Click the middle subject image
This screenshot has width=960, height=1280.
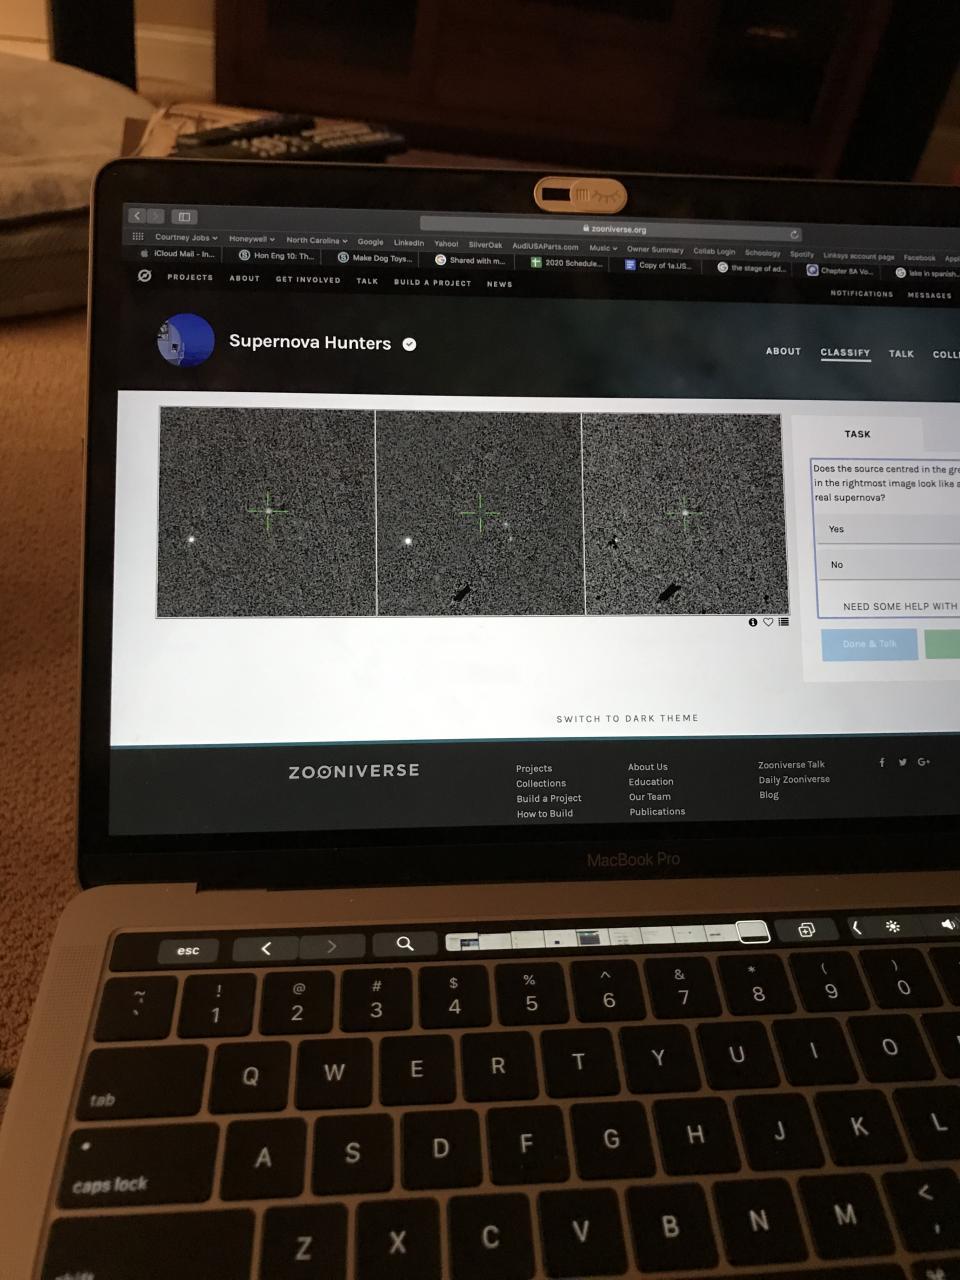pyautogui.click(x=479, y=512)
